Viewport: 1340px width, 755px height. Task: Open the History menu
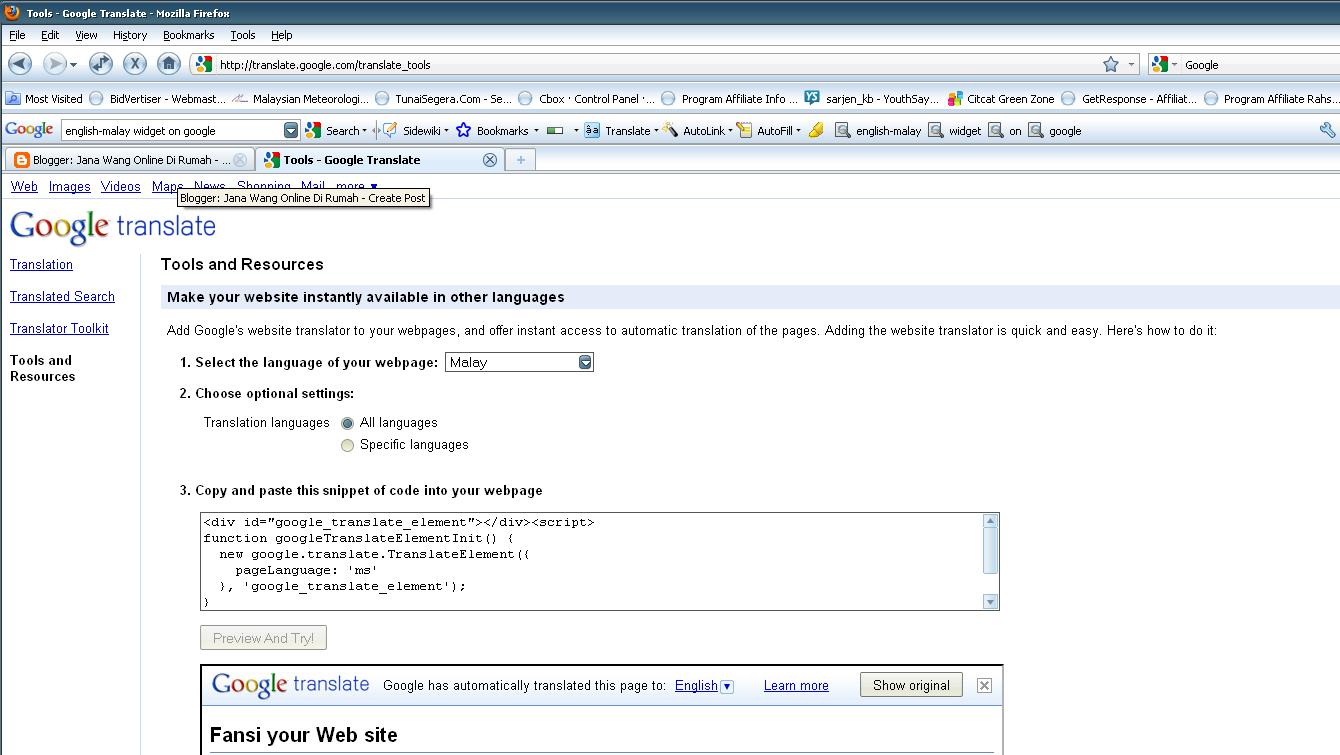(130, 35)
